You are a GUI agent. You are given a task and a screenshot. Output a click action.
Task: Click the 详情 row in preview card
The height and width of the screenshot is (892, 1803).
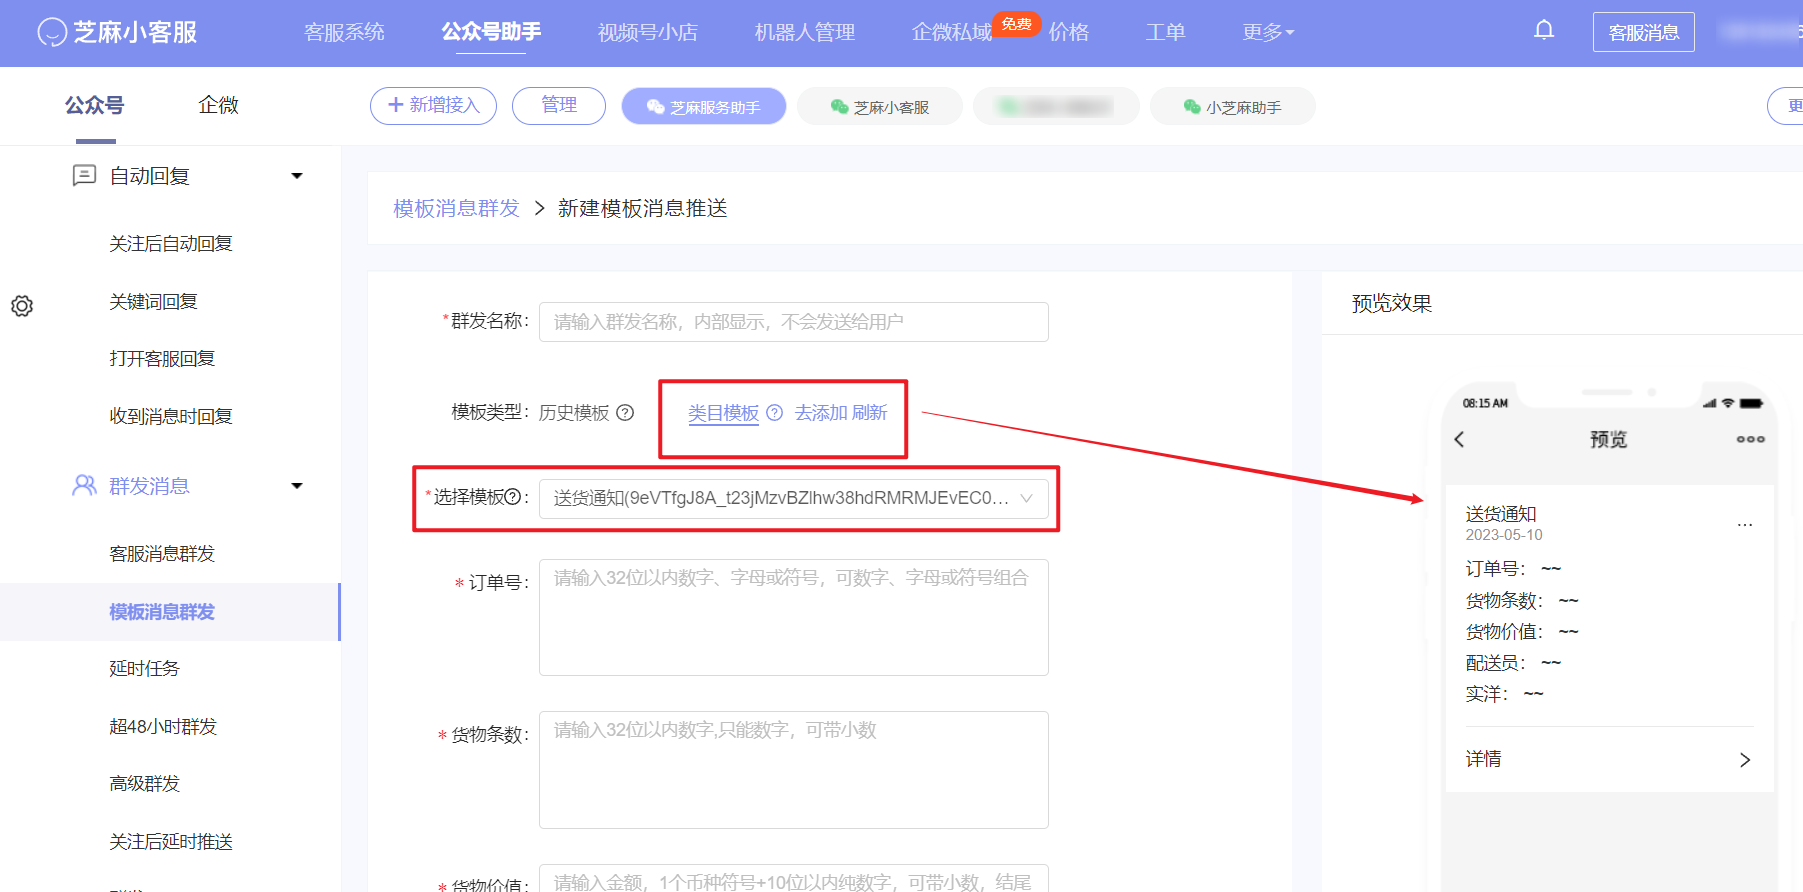click(1608, 760)
